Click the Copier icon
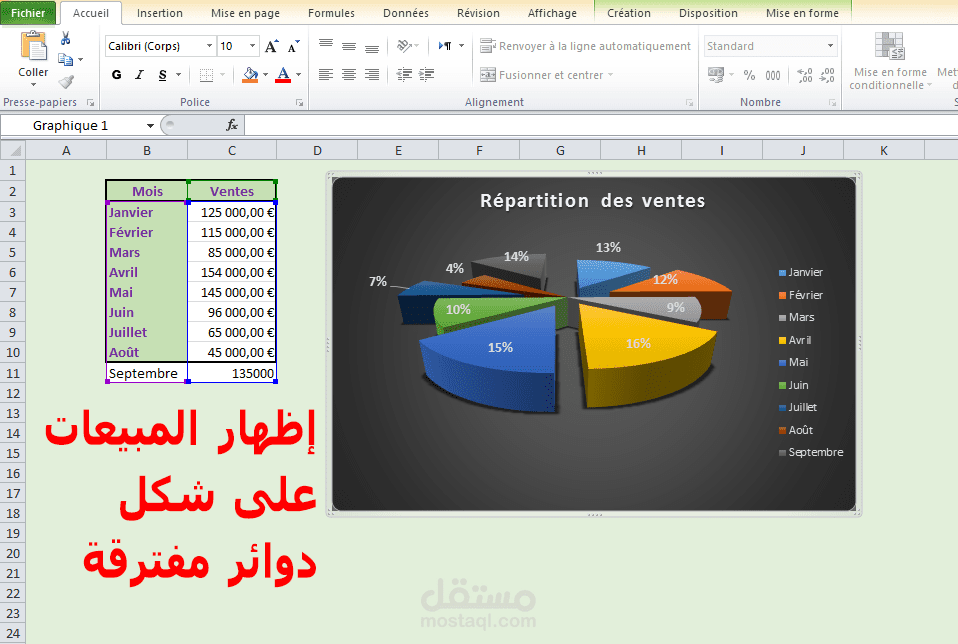 tap(65, 59)
